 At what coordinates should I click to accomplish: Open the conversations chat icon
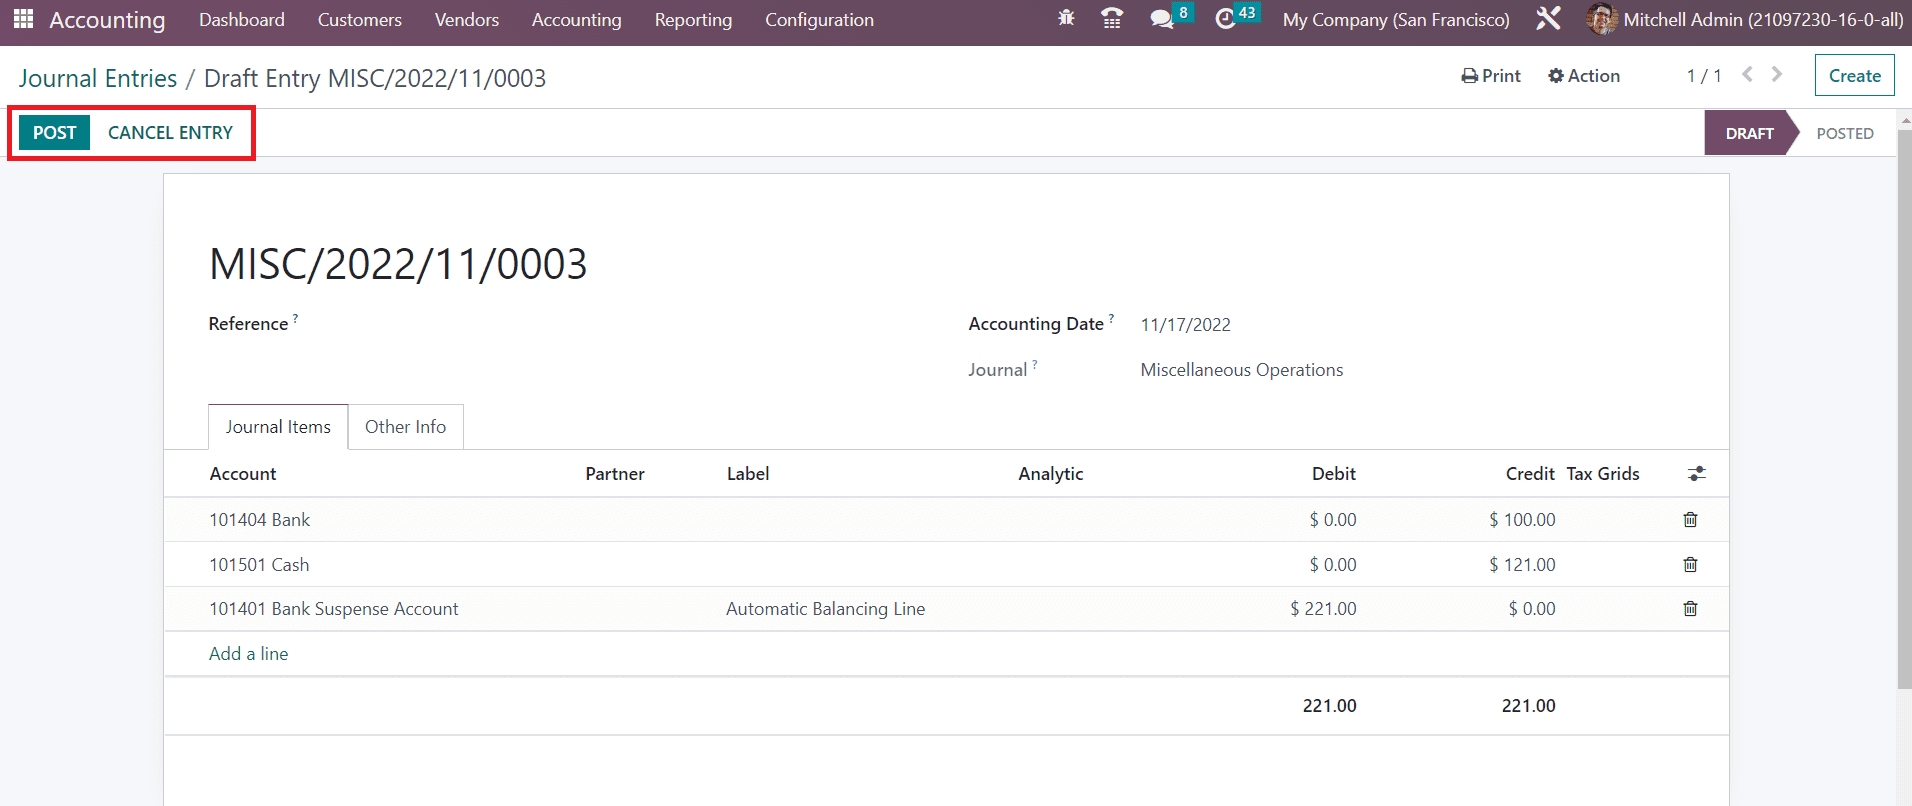[1162, 19]
